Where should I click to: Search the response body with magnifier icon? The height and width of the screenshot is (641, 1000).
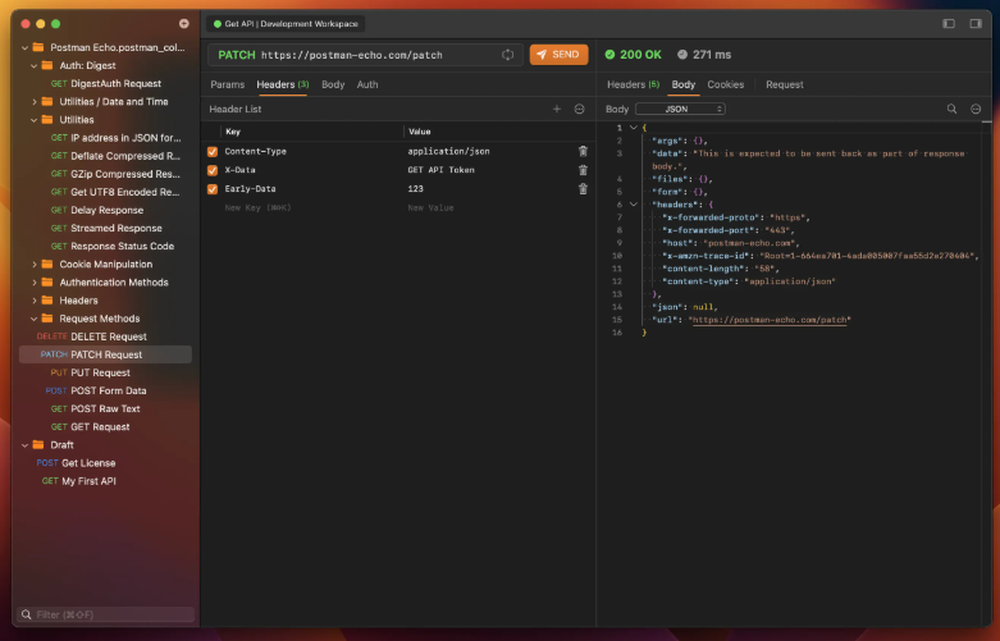pos(952,109)
